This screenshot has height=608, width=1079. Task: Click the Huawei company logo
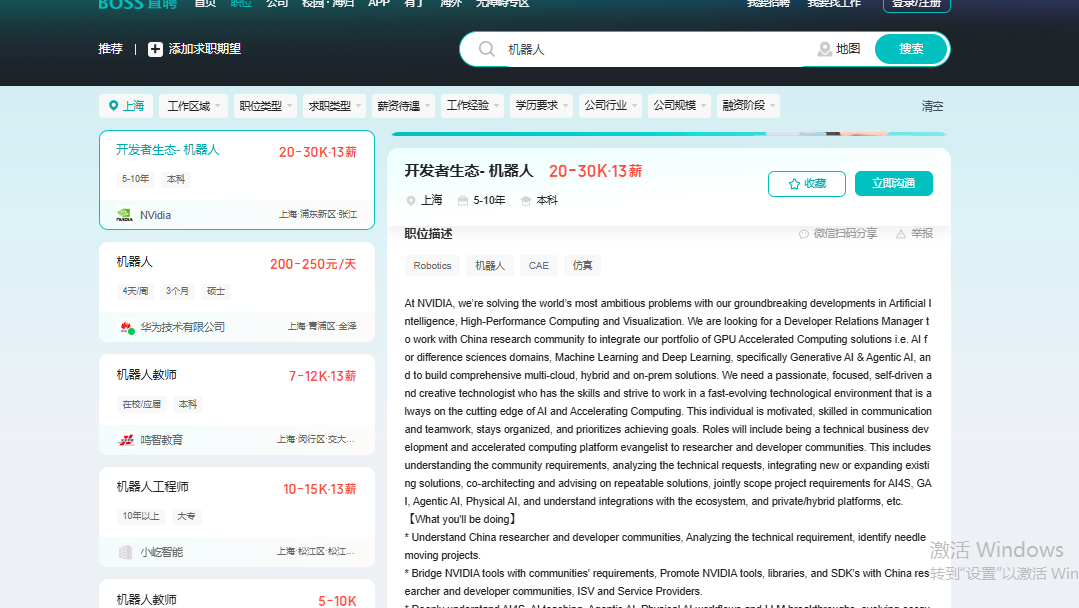(x=126, y=327)
